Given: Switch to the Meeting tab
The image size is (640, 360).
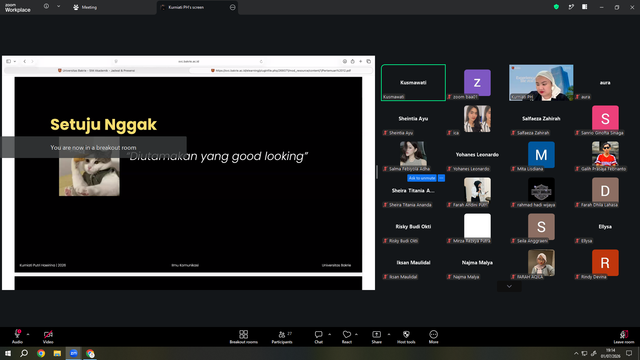Looking at the screenshot, I should click(x=85, y=7).
